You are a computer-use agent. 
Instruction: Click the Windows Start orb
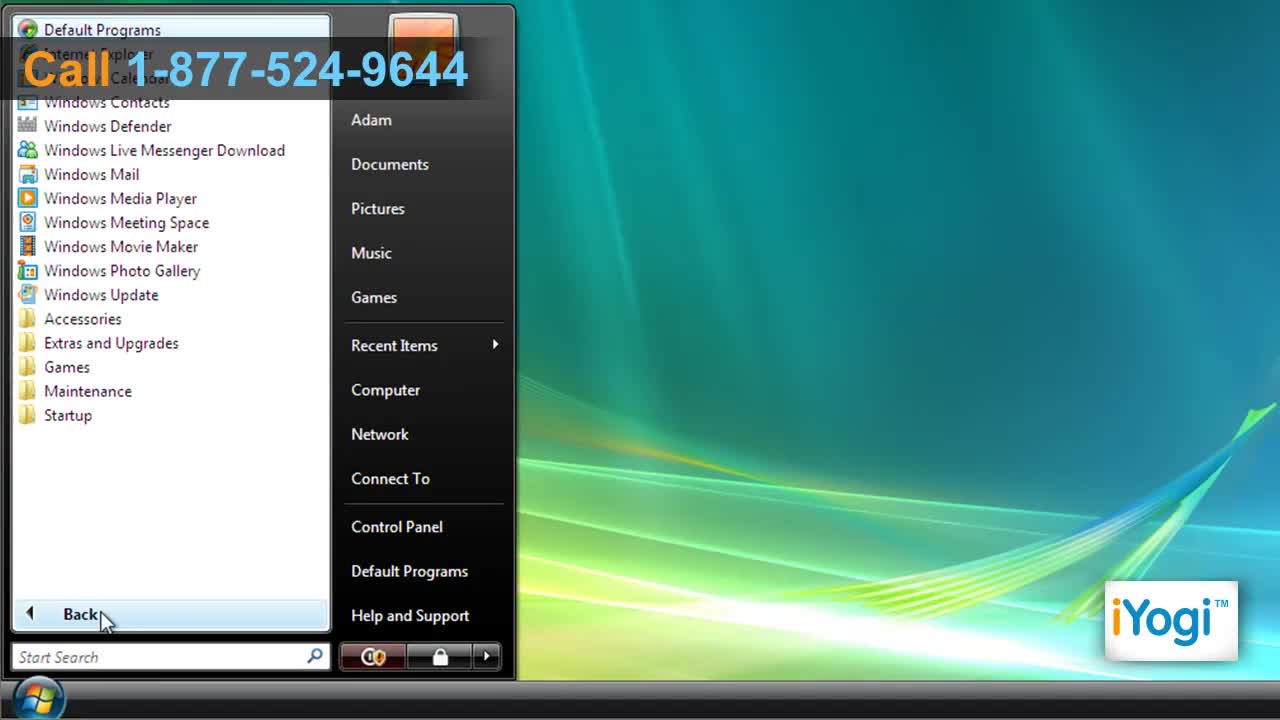40,698
